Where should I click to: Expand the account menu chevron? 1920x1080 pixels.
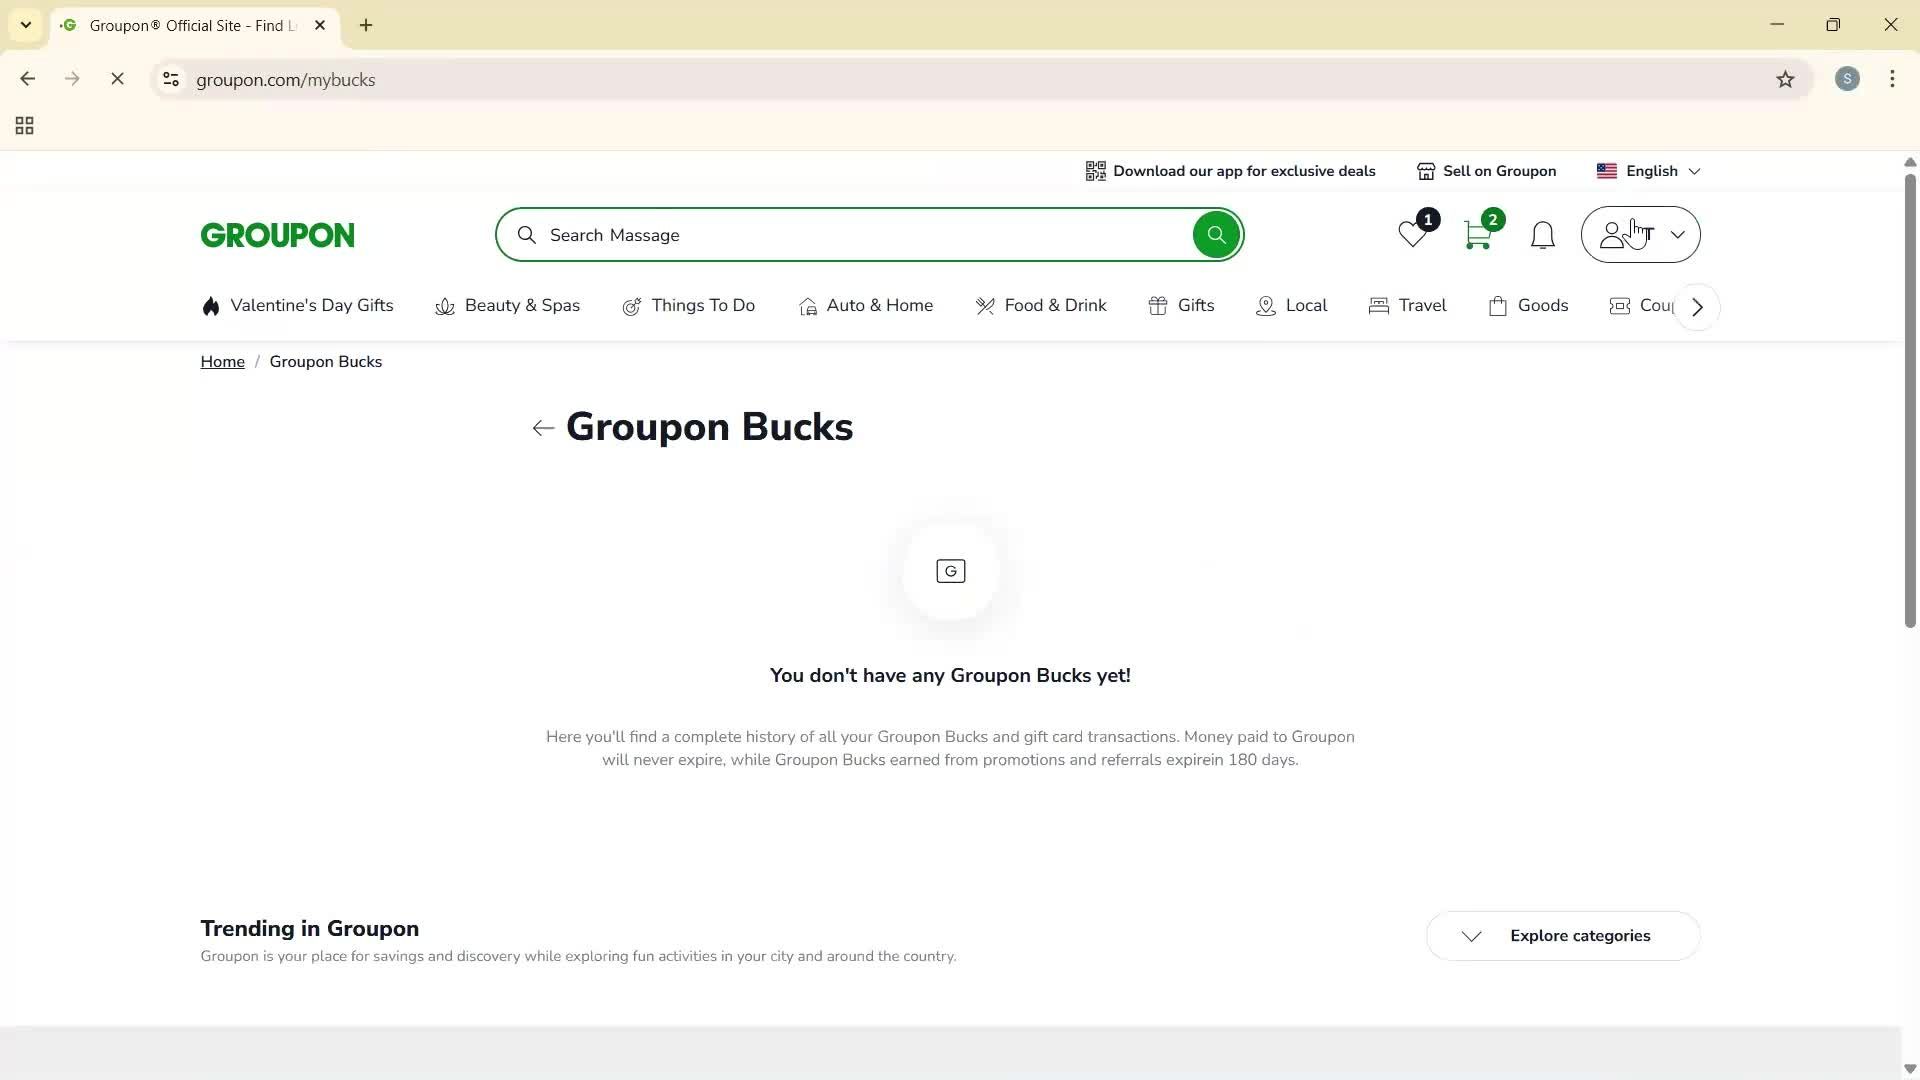coord(1678,235)
